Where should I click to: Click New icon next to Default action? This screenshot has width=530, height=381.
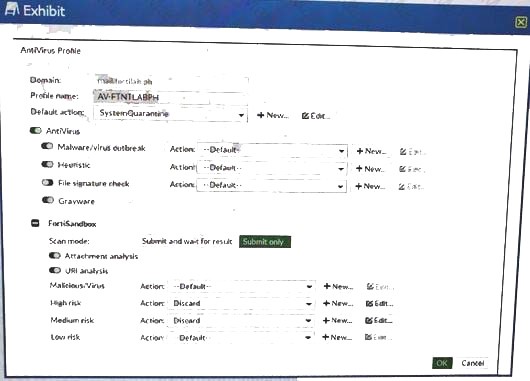[x=272, y=115]
